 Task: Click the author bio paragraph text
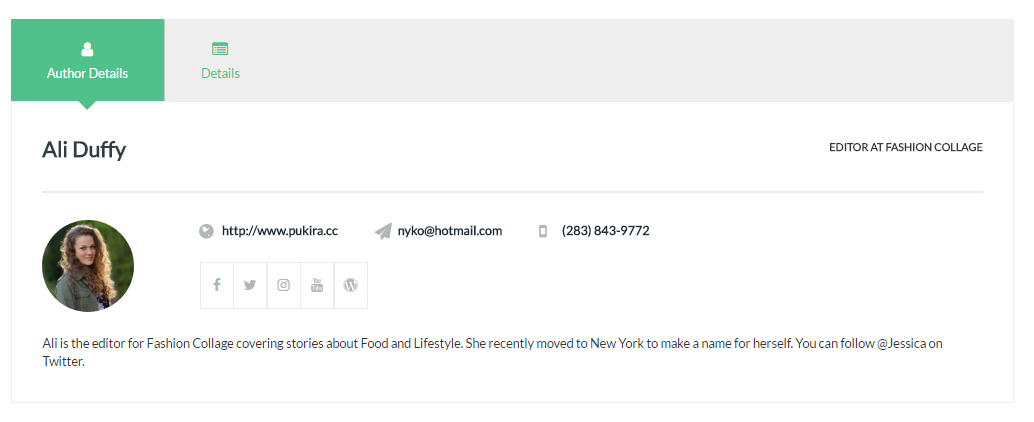(493, 352)
